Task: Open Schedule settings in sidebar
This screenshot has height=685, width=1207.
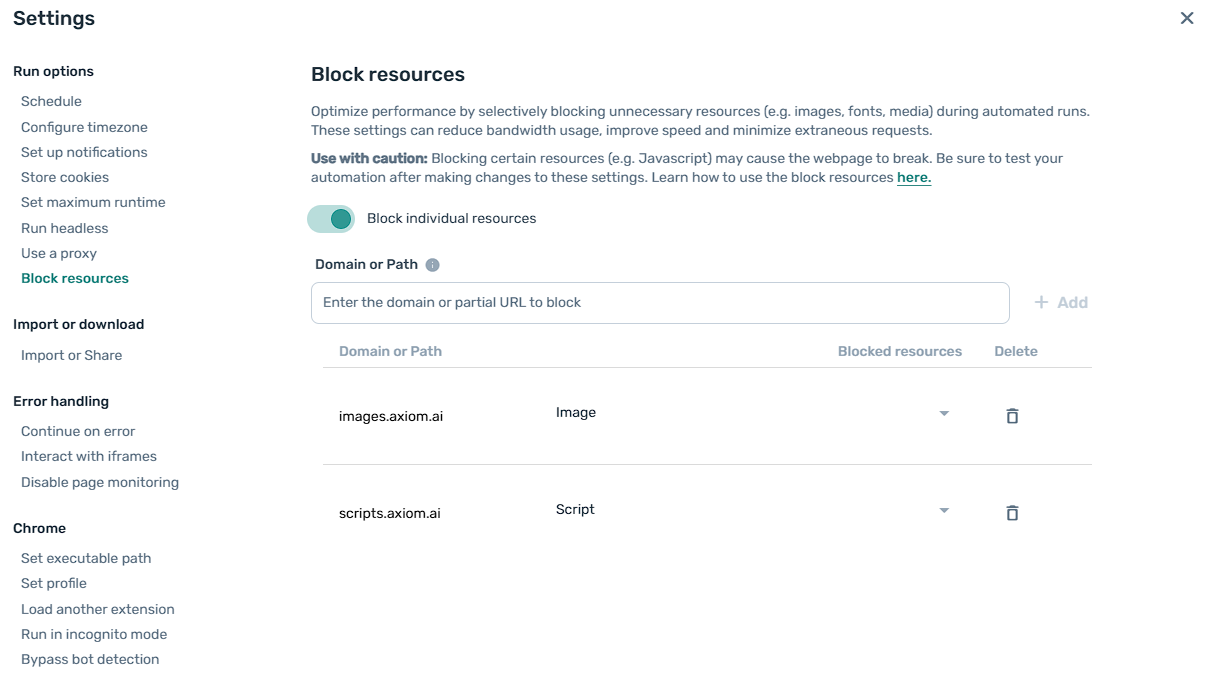Action: click(51, 101)
